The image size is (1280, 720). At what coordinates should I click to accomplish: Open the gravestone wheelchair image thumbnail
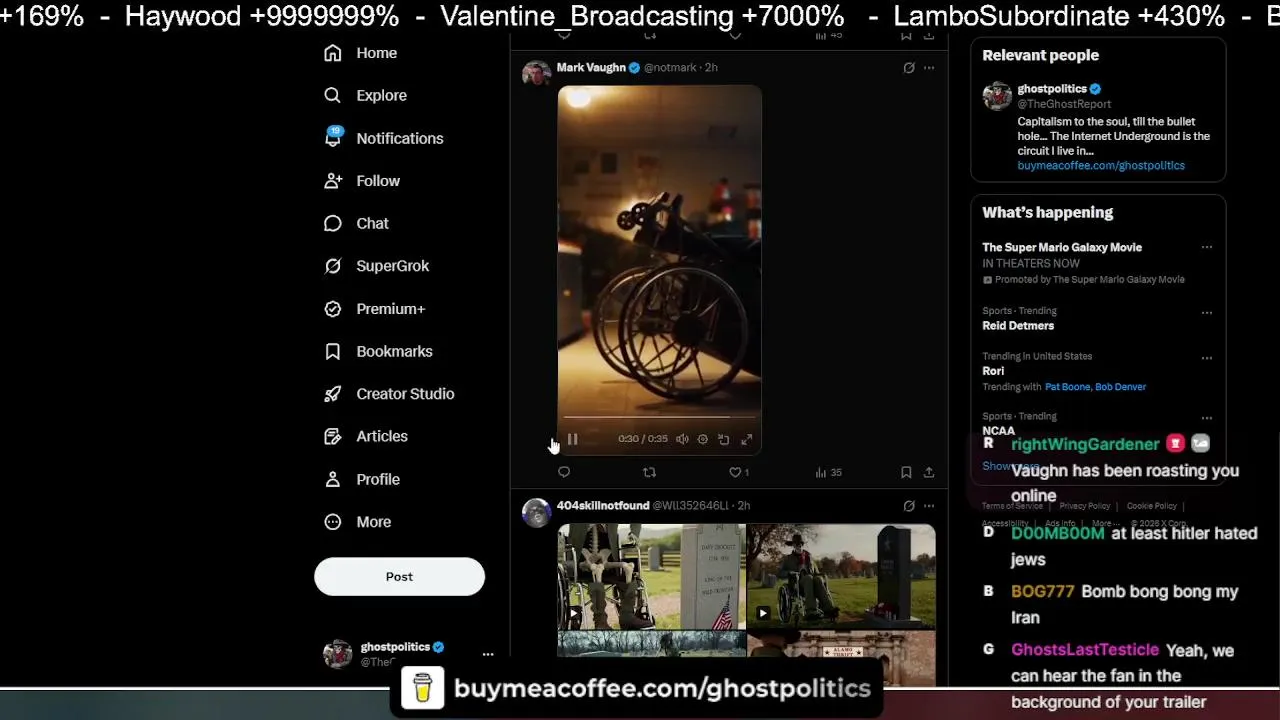[x=651, y=577]
